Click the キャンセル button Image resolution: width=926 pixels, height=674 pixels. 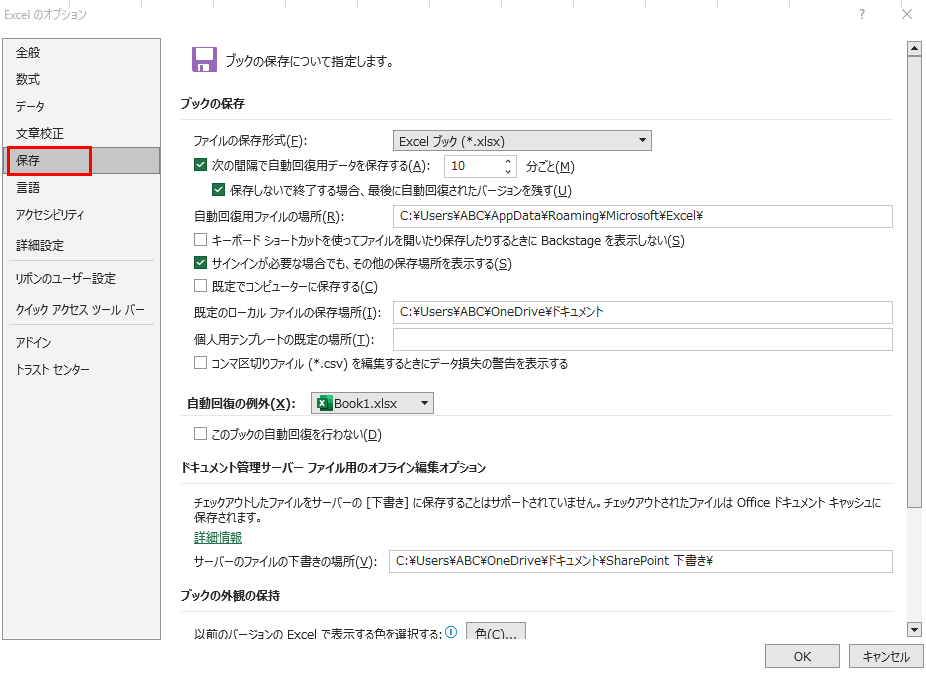pos(885,657)
